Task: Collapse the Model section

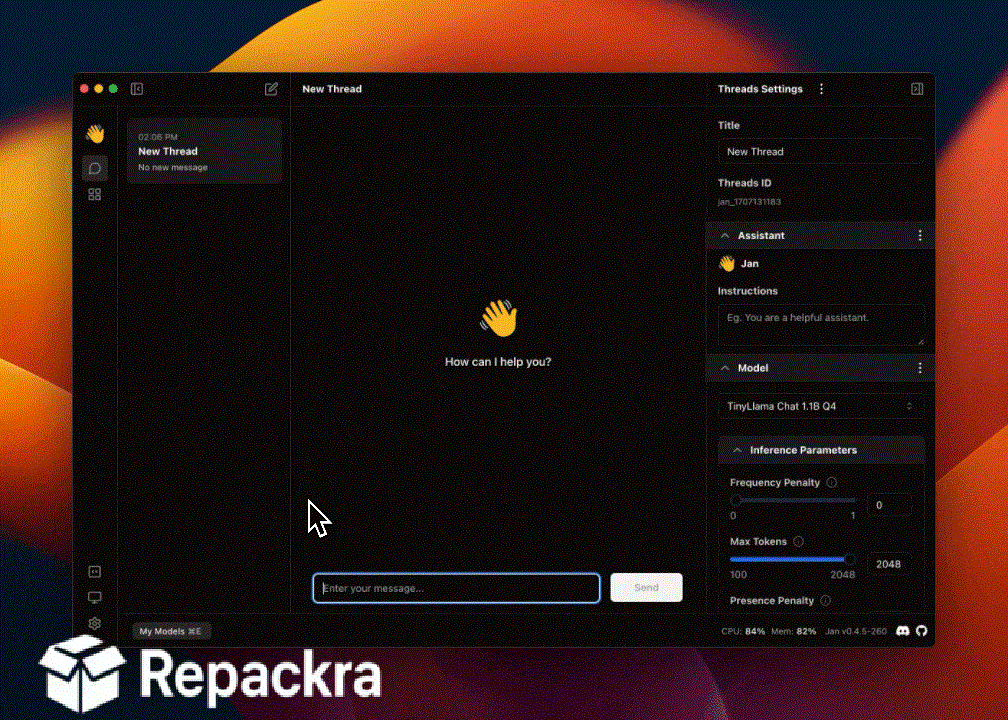Action: [x=725, y=368]
